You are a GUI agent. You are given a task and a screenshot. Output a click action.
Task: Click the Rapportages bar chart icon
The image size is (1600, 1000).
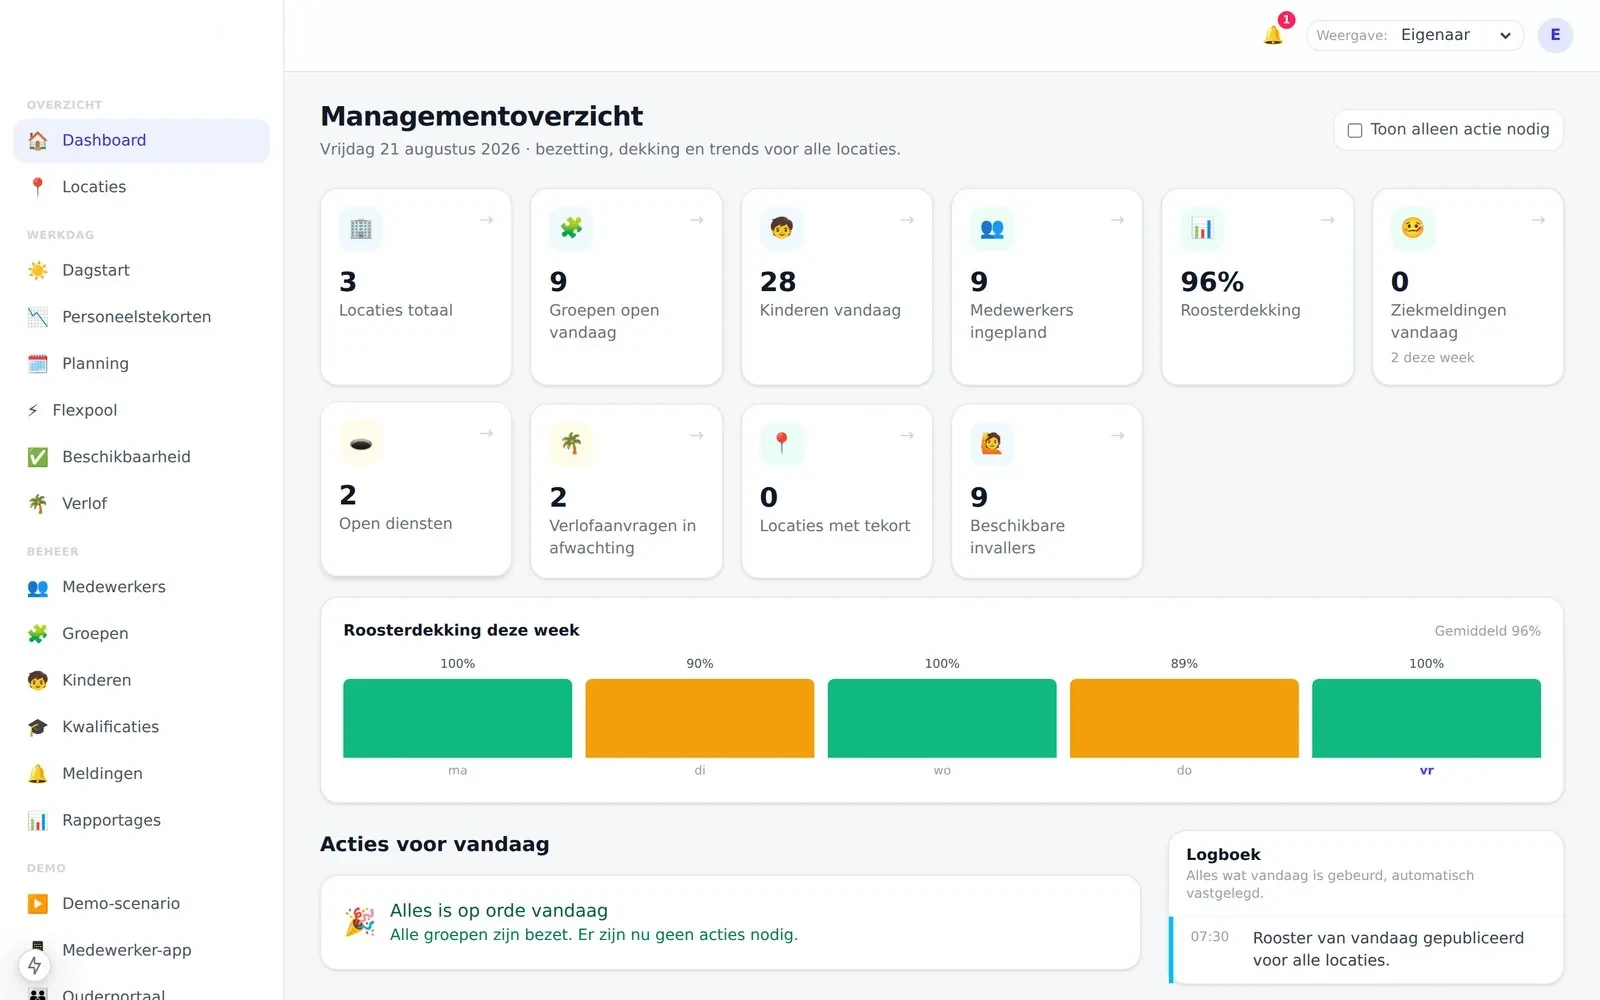pos(38,821)
